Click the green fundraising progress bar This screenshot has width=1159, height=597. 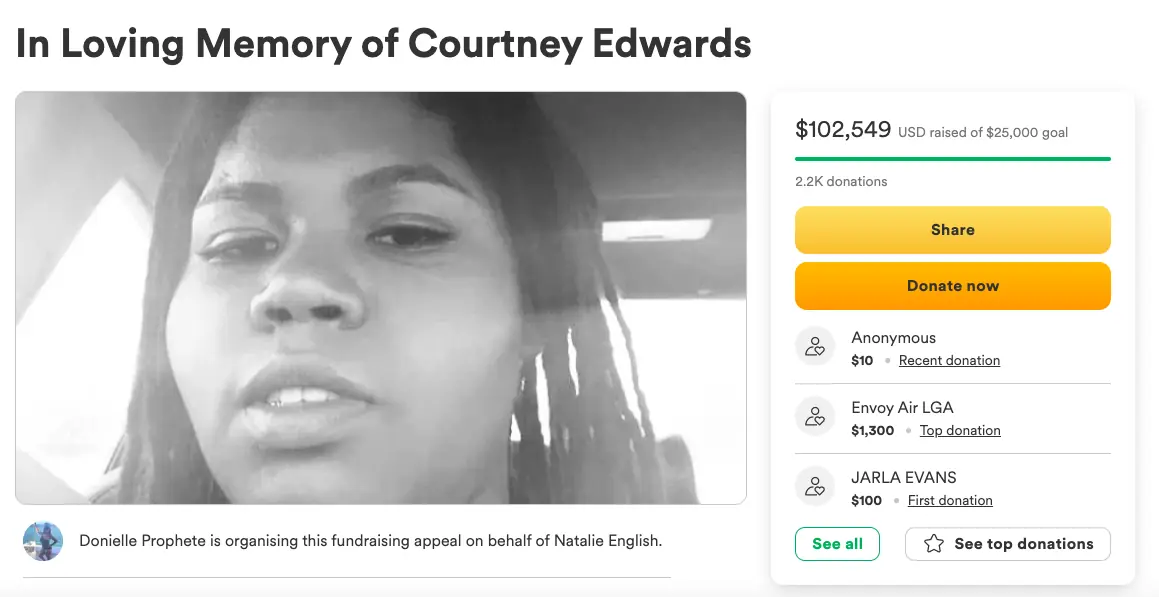click(x=952, y=158)
